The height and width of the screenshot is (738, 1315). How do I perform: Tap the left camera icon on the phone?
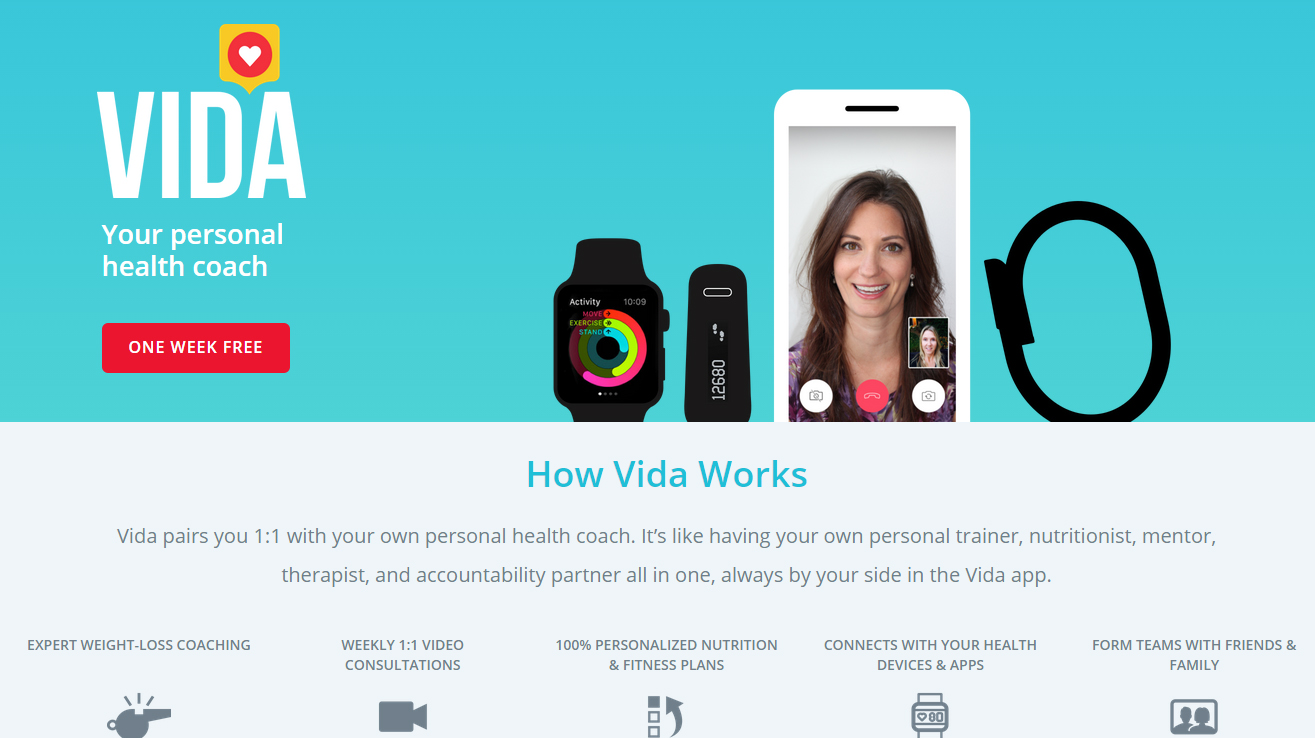click(x=816, y=395)
